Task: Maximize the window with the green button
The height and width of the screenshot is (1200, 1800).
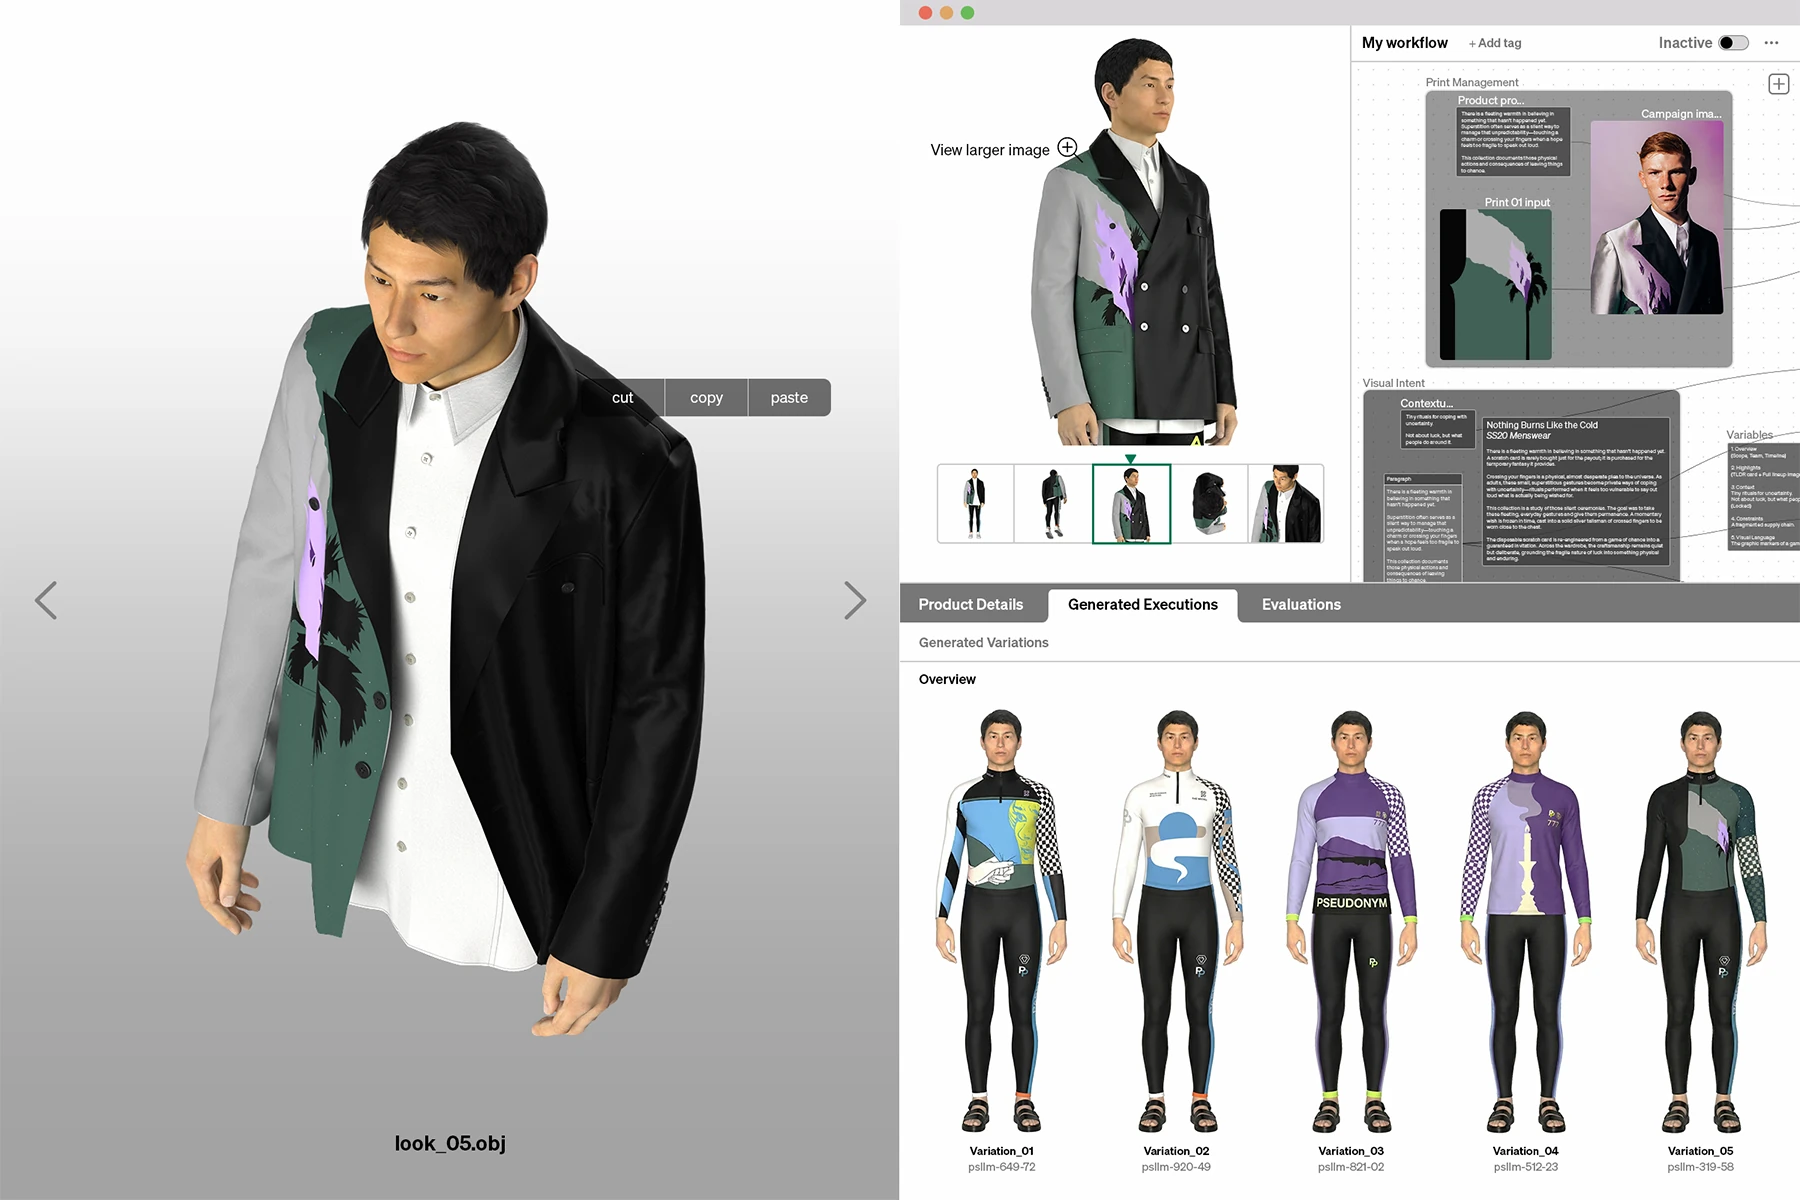Action: [967, 13]
